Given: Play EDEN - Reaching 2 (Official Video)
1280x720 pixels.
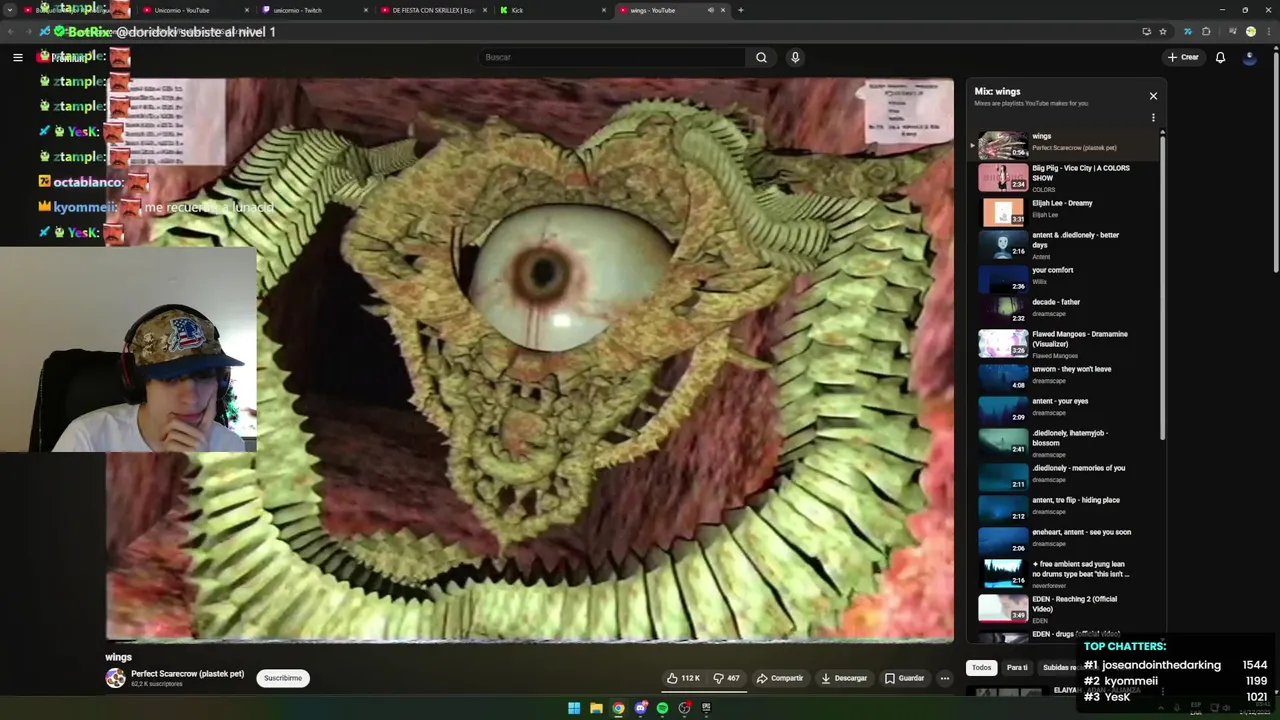Looking at the screenshot, I should (1065, 608).
